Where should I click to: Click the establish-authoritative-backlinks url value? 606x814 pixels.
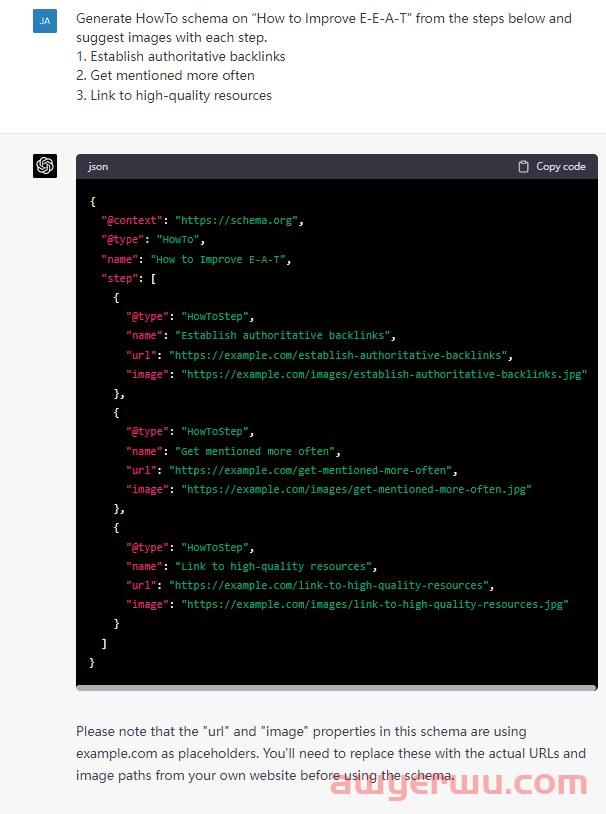338,355
